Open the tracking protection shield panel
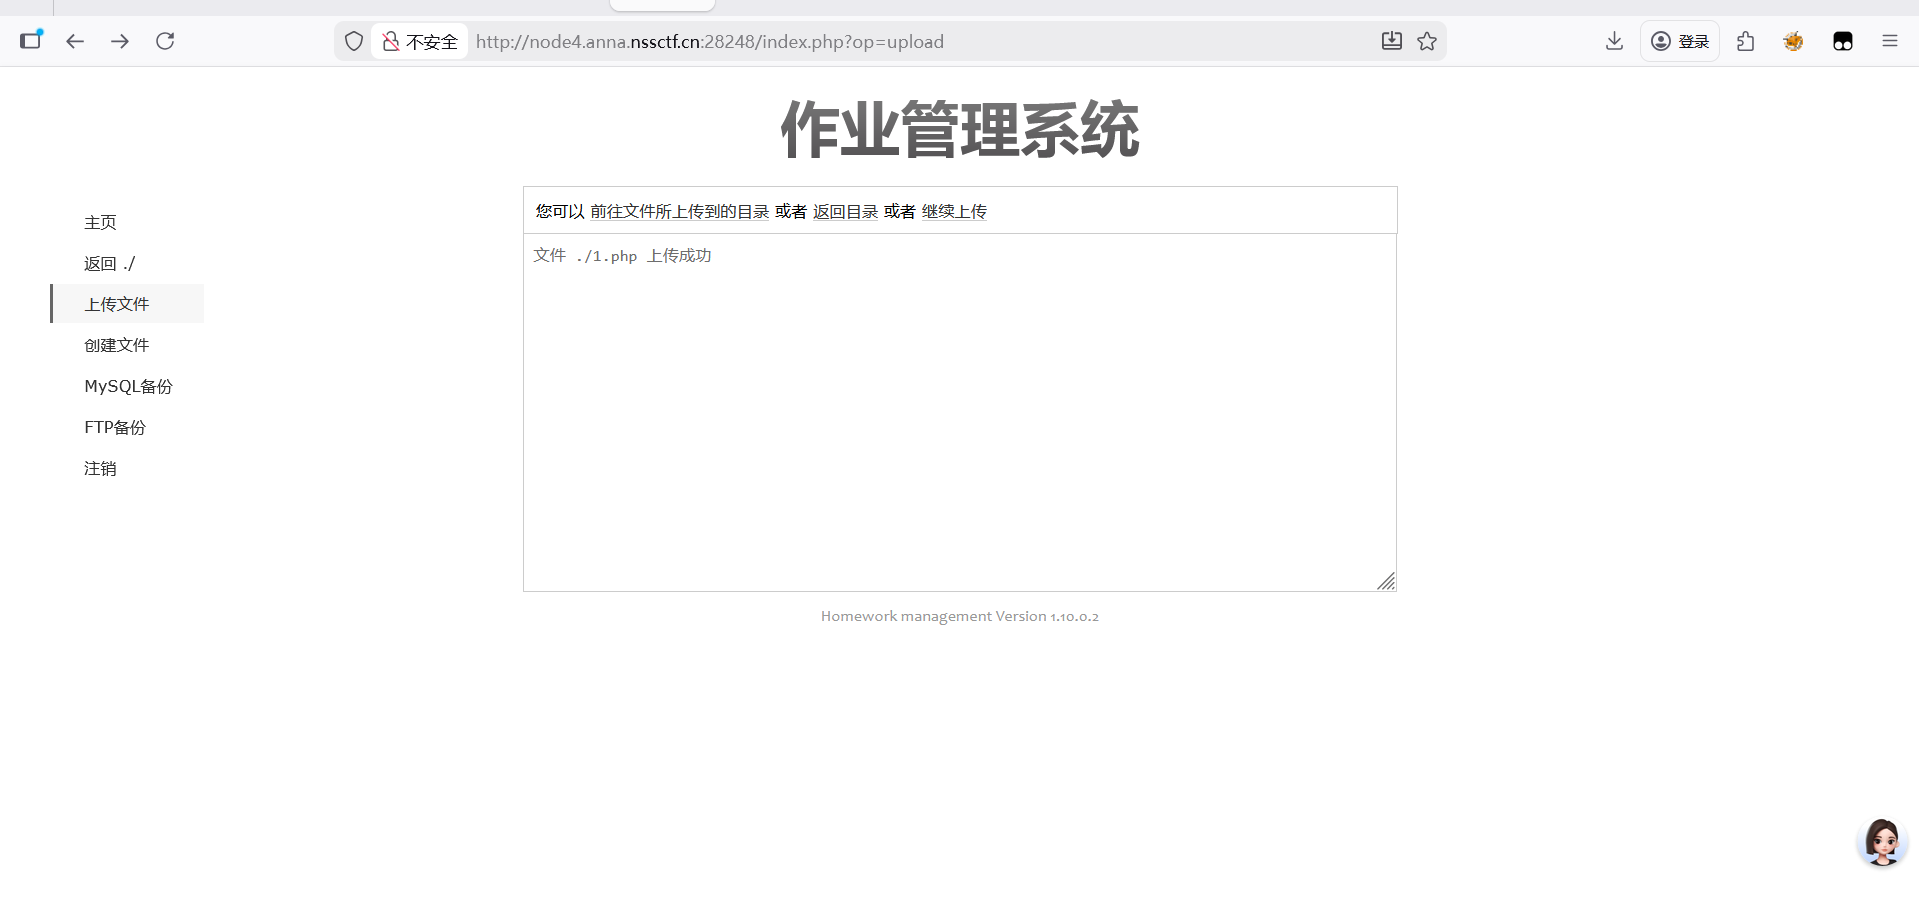Viewport: 1919px width, 921px height. pyautogui.click(x=353, y=41)
